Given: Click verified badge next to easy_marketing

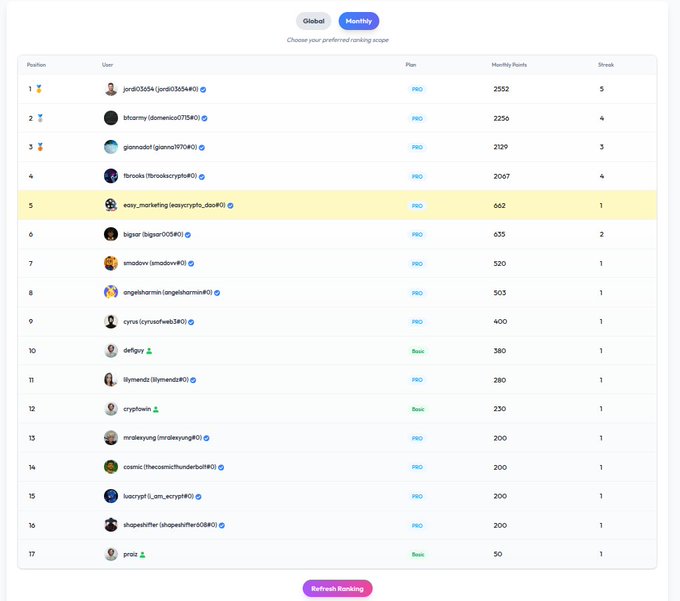Looking at the screenshot, I should 230,206.
